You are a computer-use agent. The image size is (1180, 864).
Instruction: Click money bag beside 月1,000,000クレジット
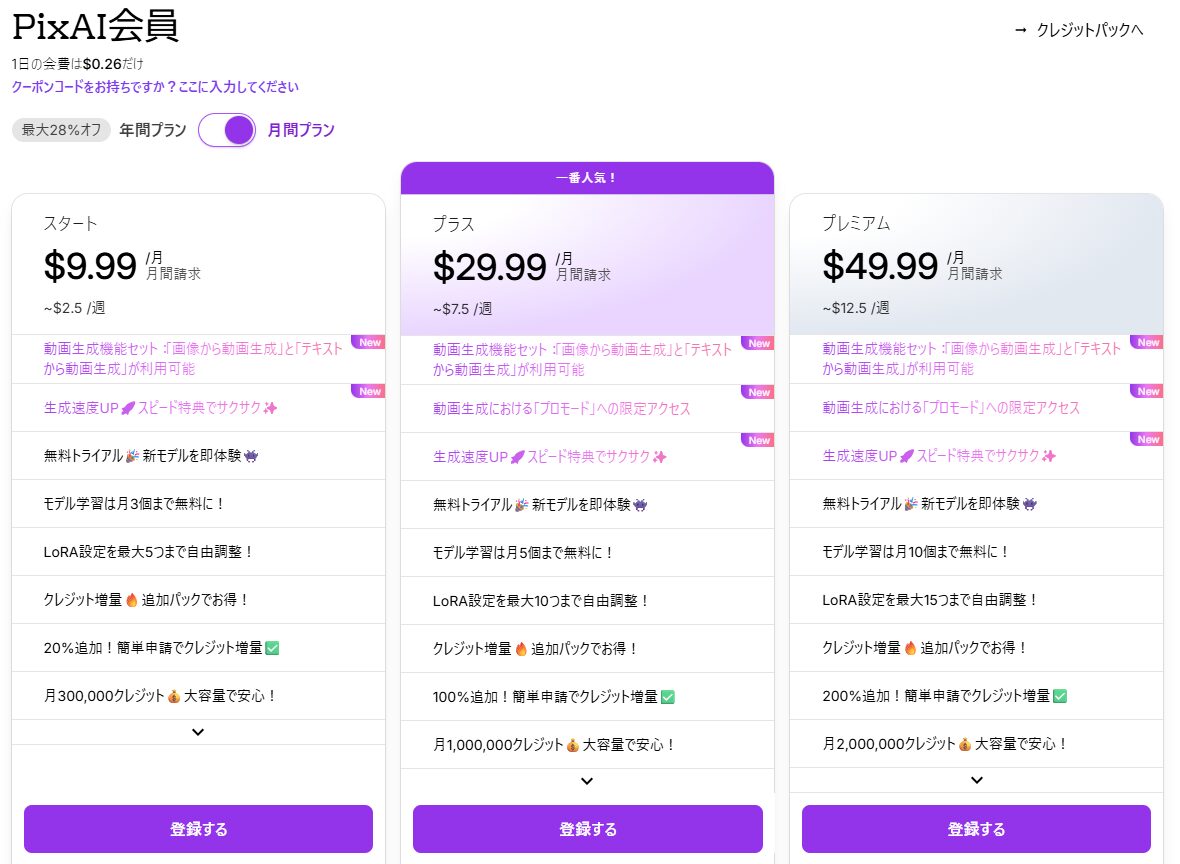(x=573, y=745)
